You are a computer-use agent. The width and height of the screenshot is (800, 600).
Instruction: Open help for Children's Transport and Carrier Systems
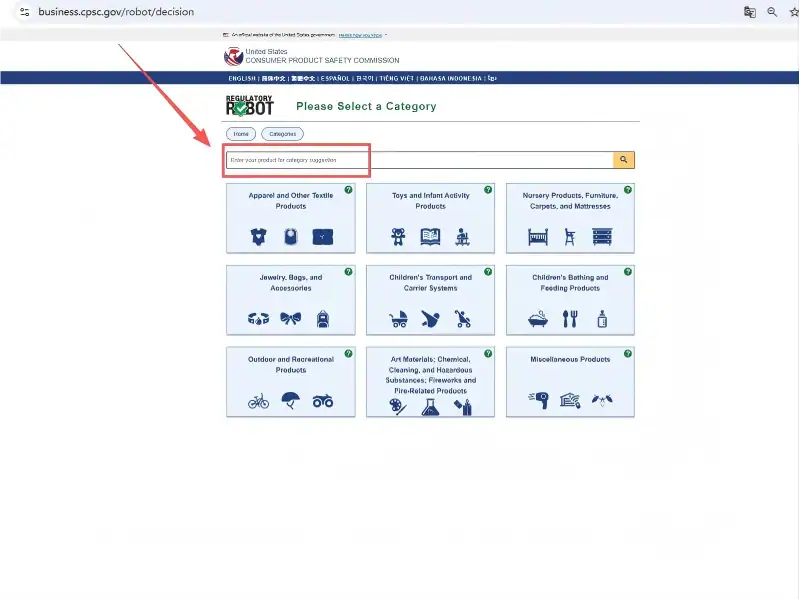(488, 272)
